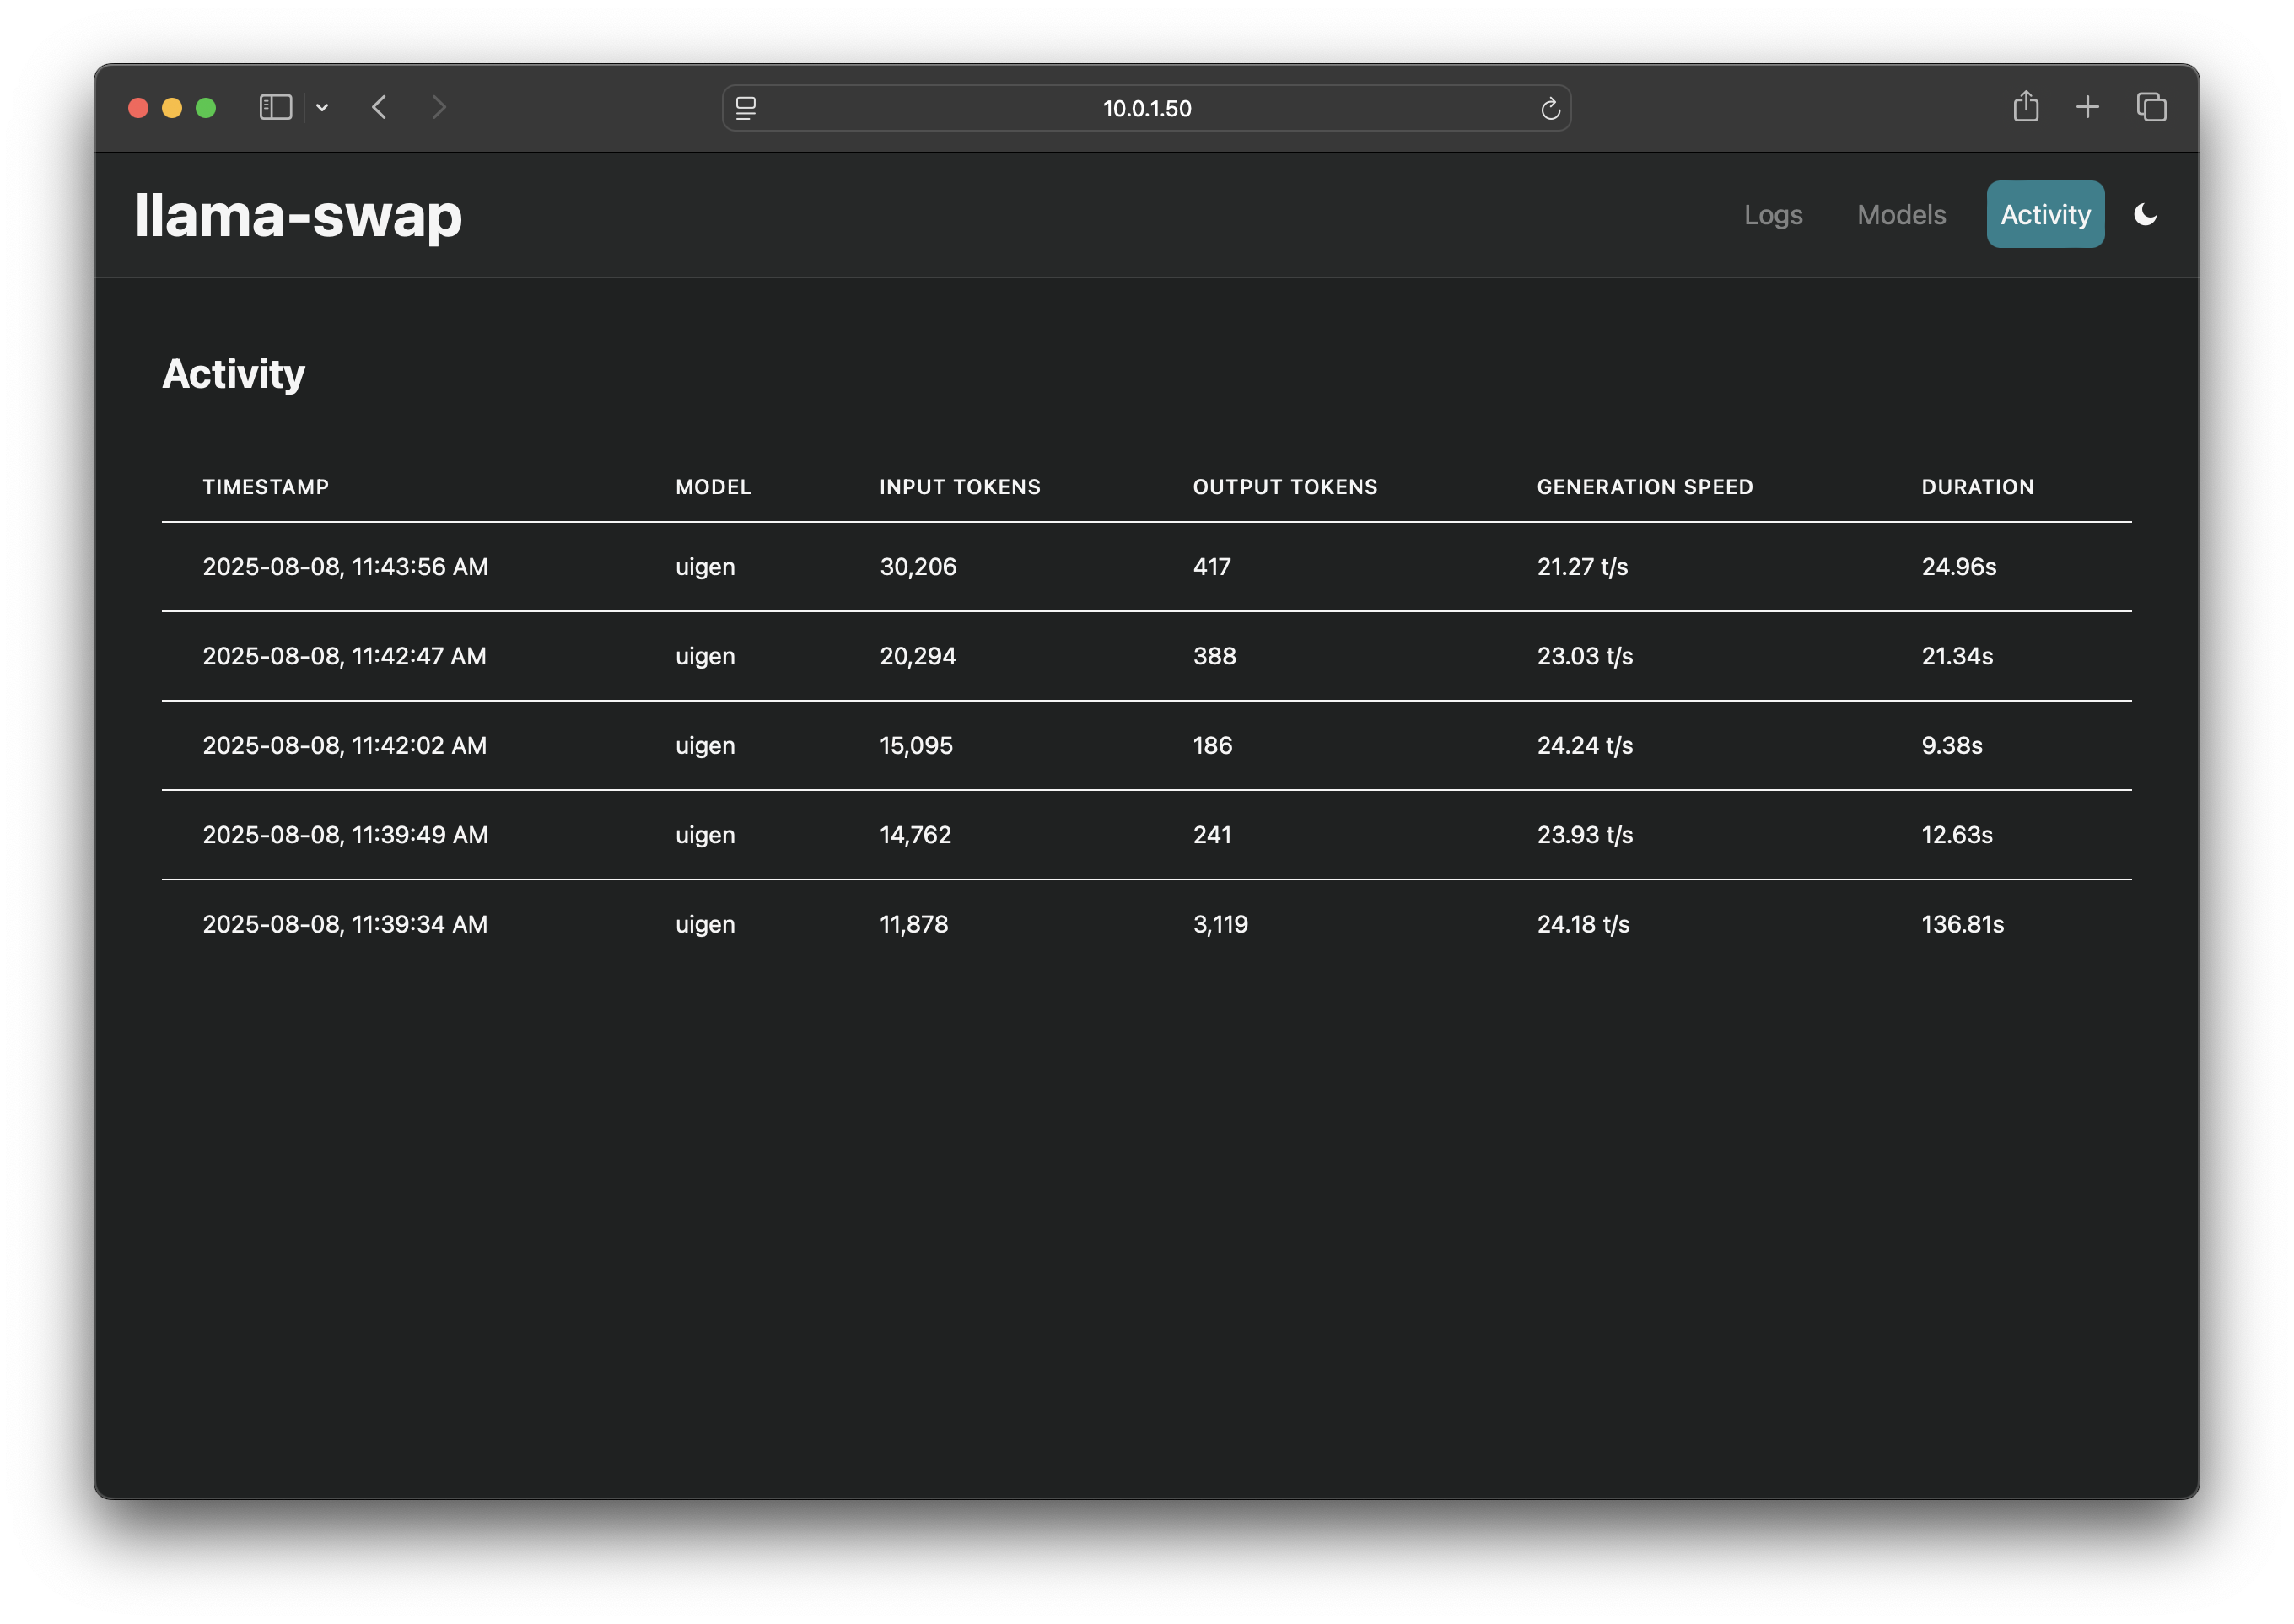The image size is (2294, 1624).
Task: Select the Activity tab
Action: 2045,214
